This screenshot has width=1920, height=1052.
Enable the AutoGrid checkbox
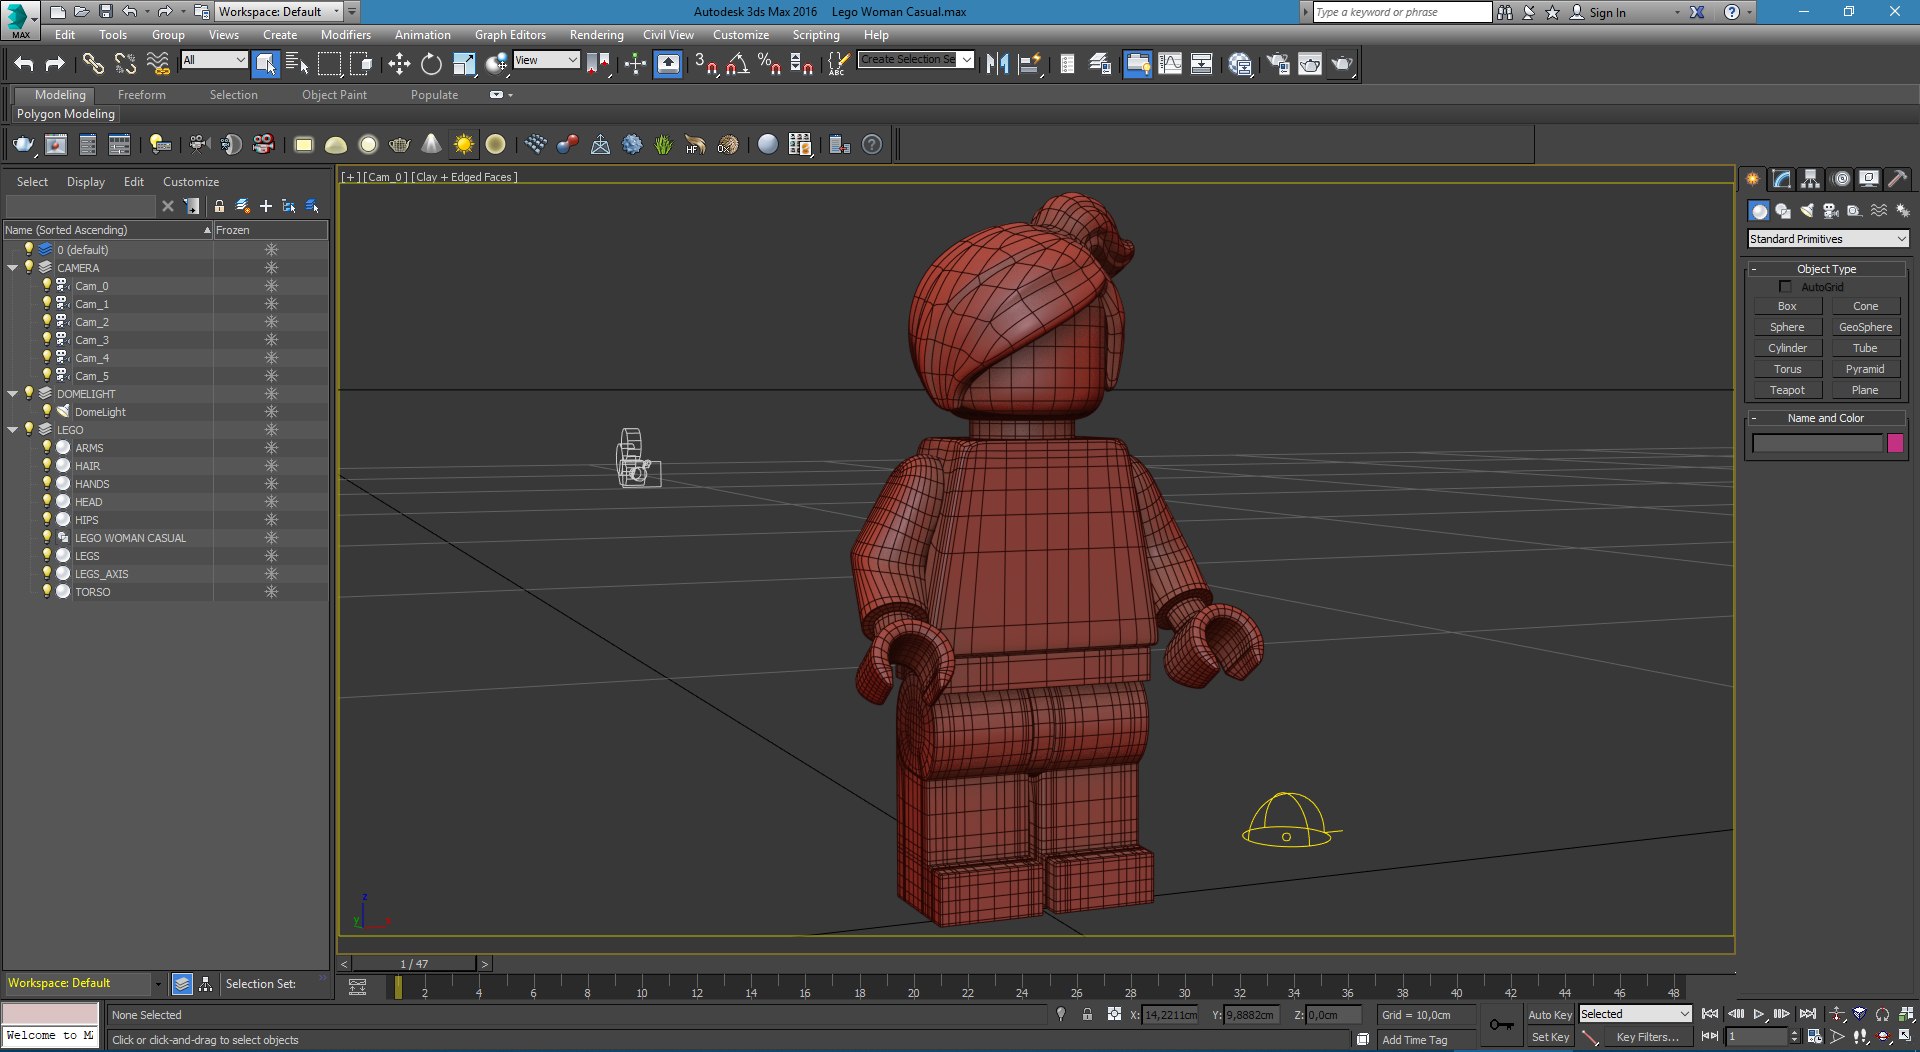(x=1785, y=287)
